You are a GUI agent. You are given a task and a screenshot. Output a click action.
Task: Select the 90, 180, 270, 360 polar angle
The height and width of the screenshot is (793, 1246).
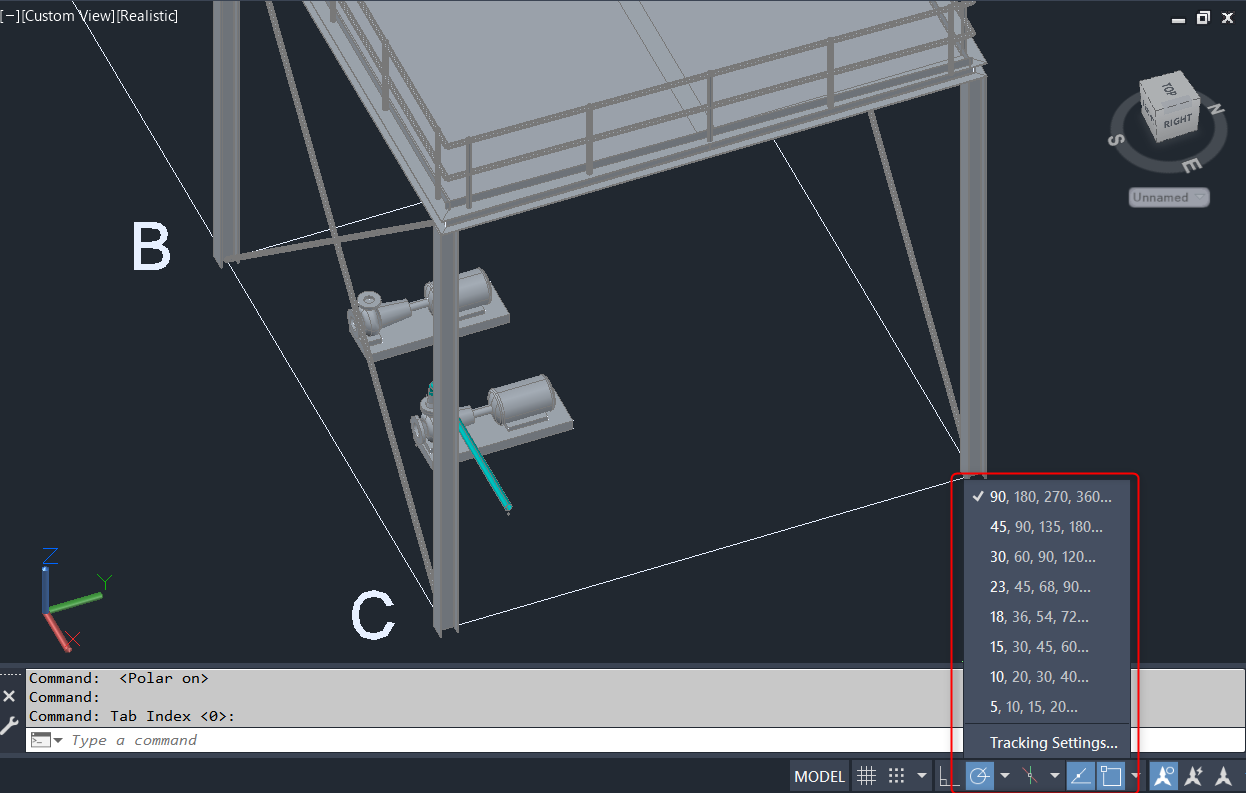(x=1046, y=497)
